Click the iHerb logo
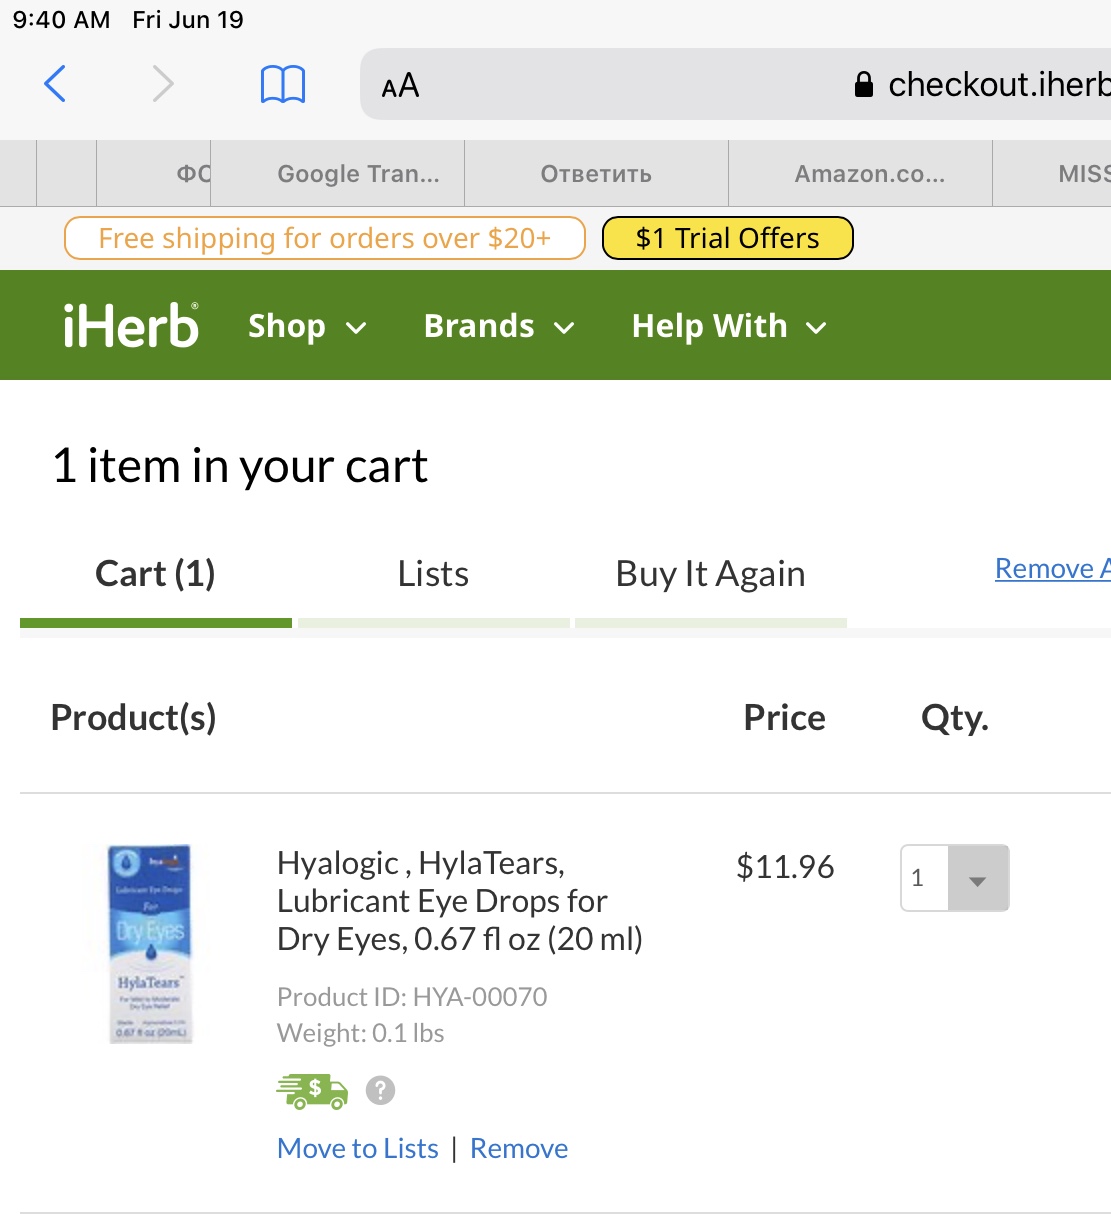 (131, 326)
